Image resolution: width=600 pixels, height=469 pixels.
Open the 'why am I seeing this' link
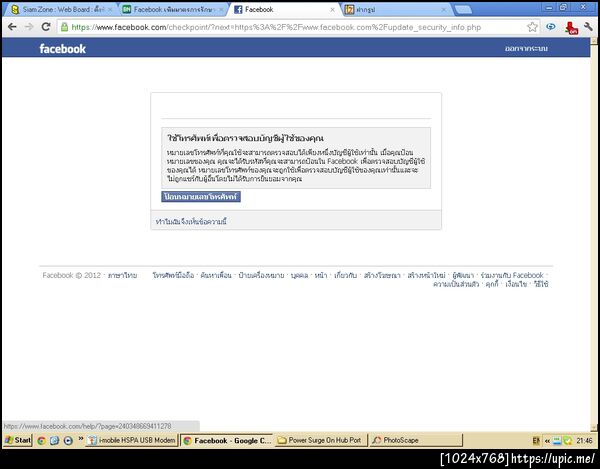coord(191,221)
